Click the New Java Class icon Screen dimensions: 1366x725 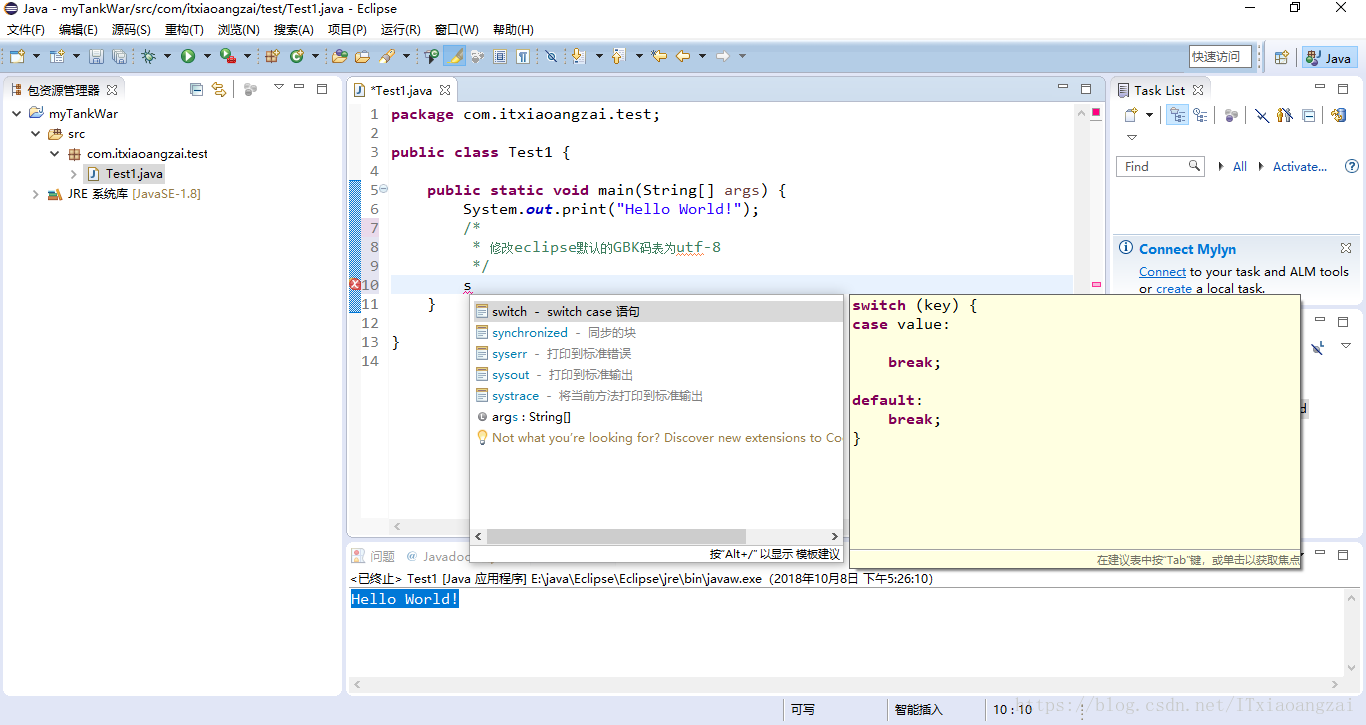pos(297,57)
